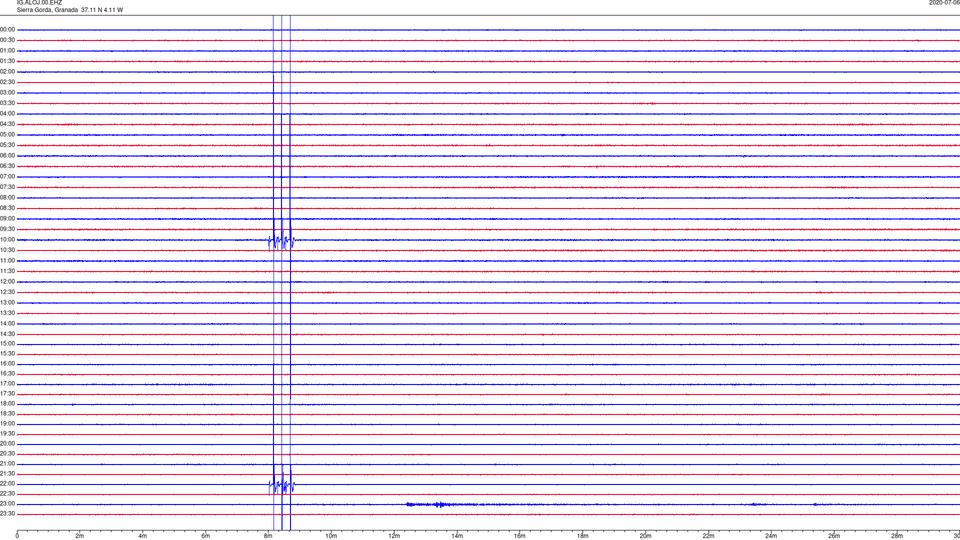960x540 pixels.
Task: Click the 08:00 row label
Action: click(x=7, y=198)
